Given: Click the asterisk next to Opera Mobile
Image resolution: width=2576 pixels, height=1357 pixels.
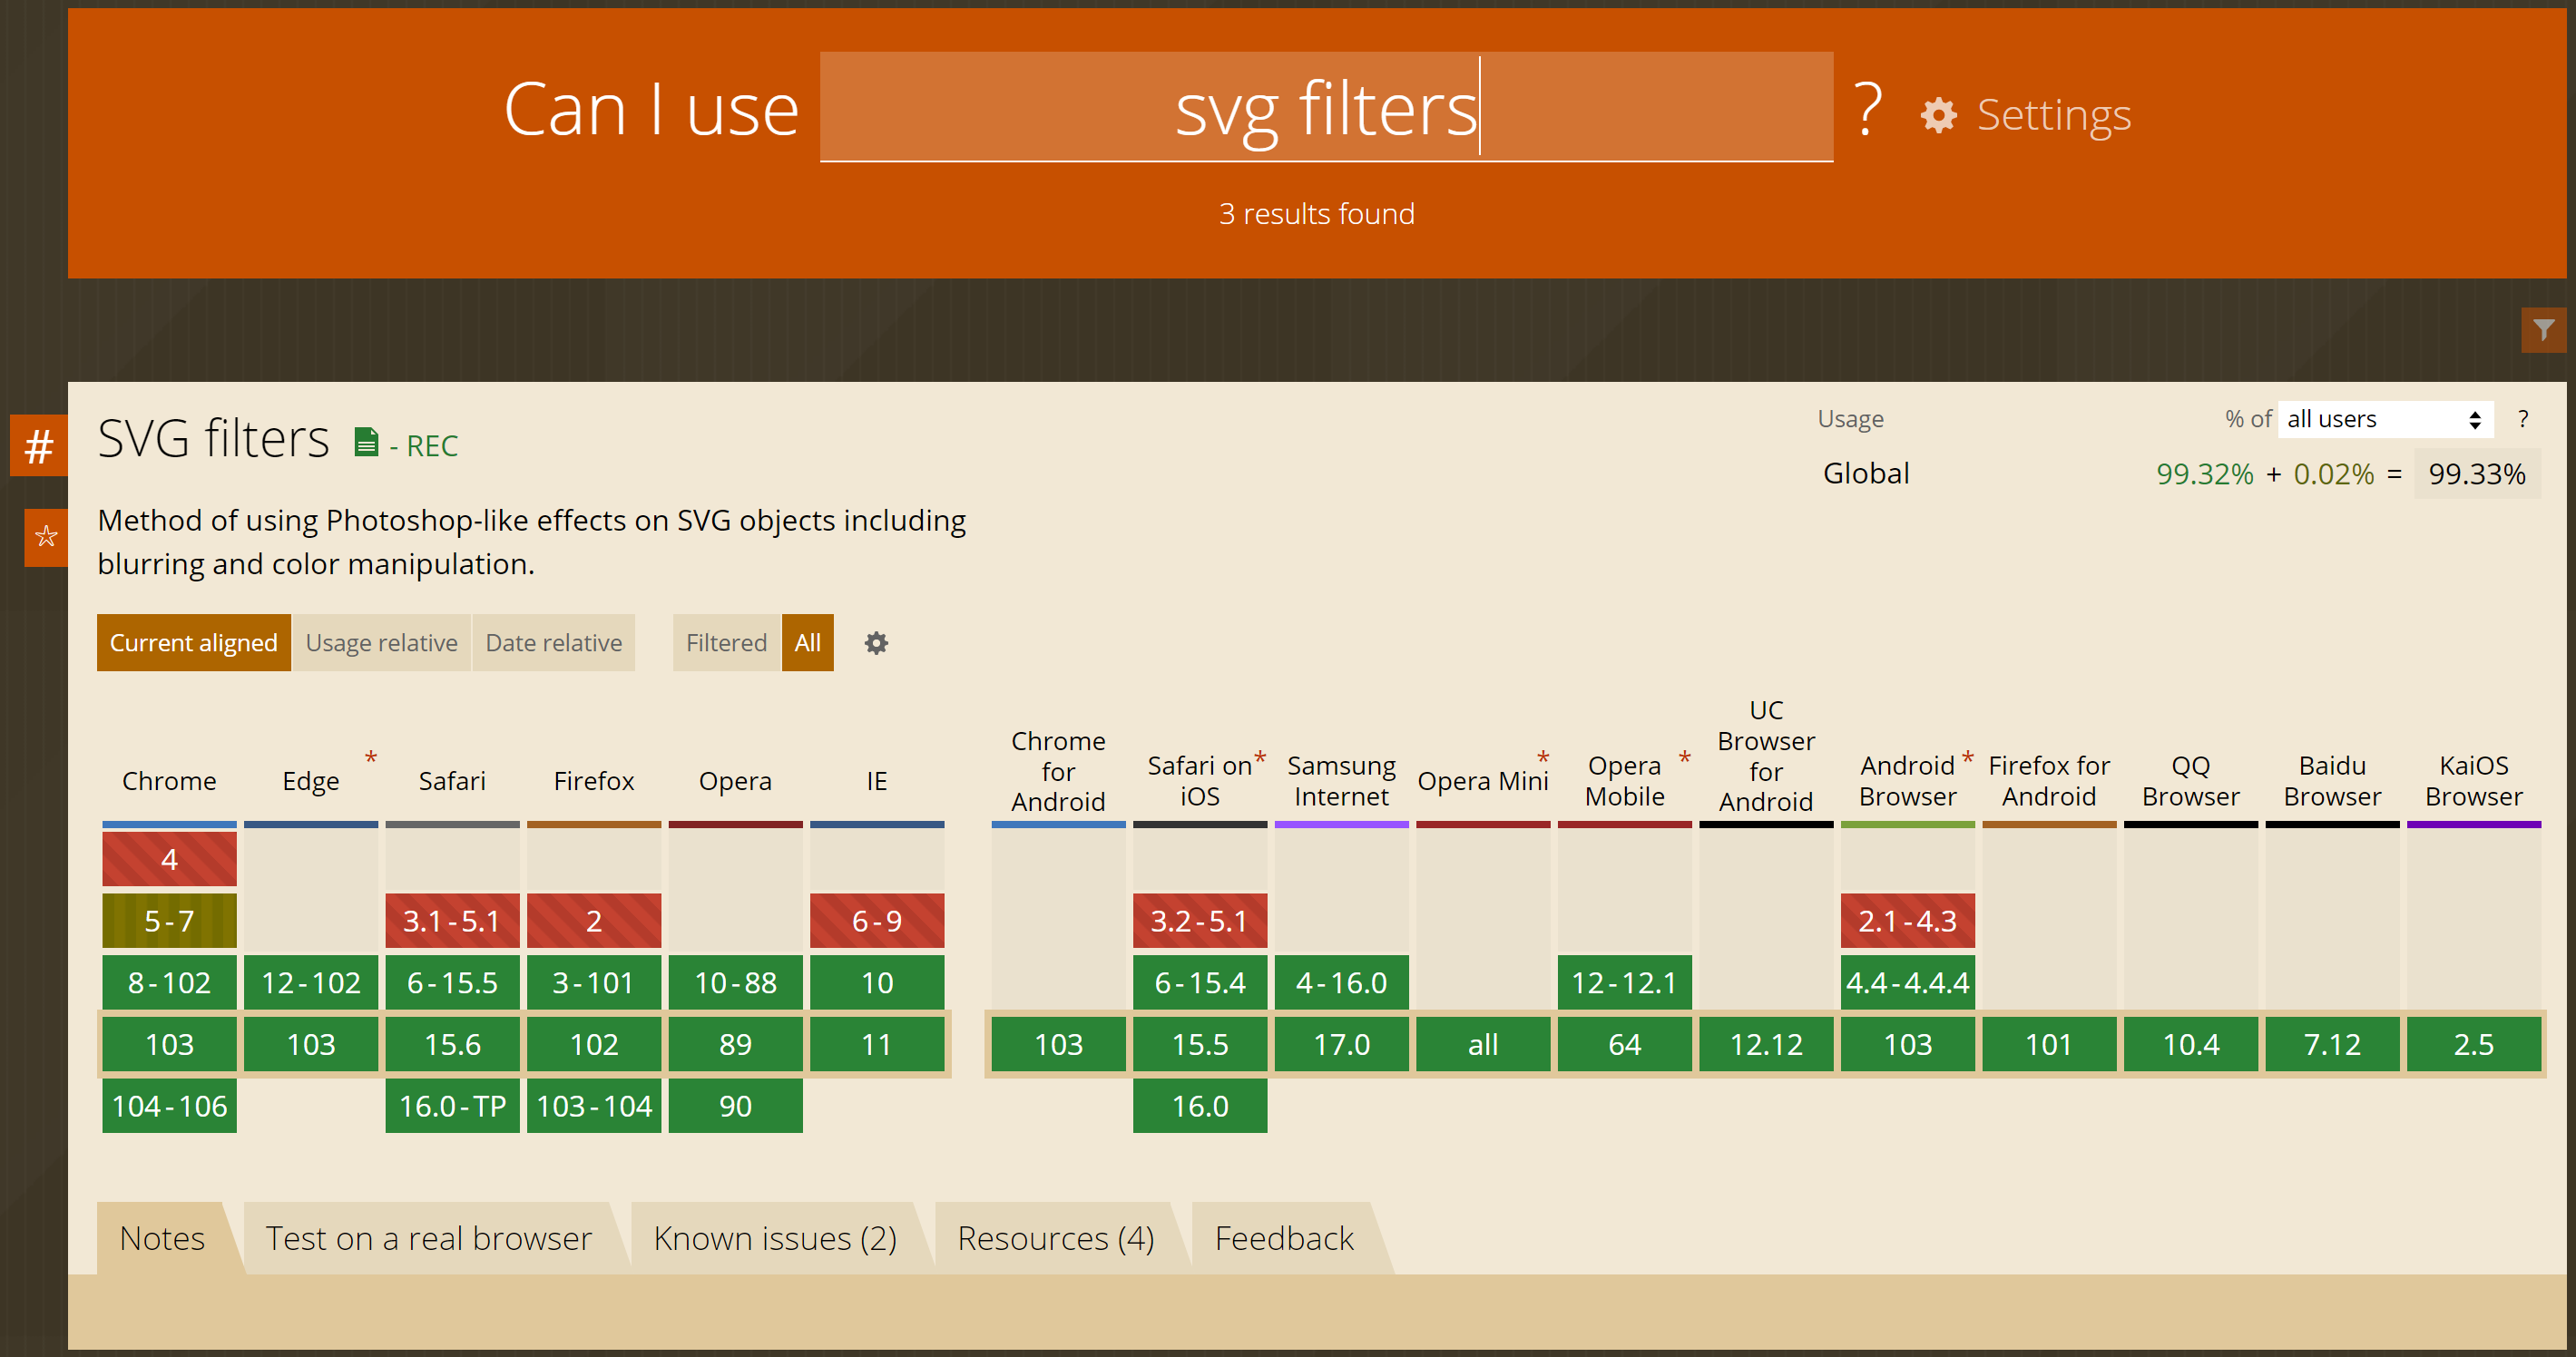Looking at the screenshot, I should 1684,759.
